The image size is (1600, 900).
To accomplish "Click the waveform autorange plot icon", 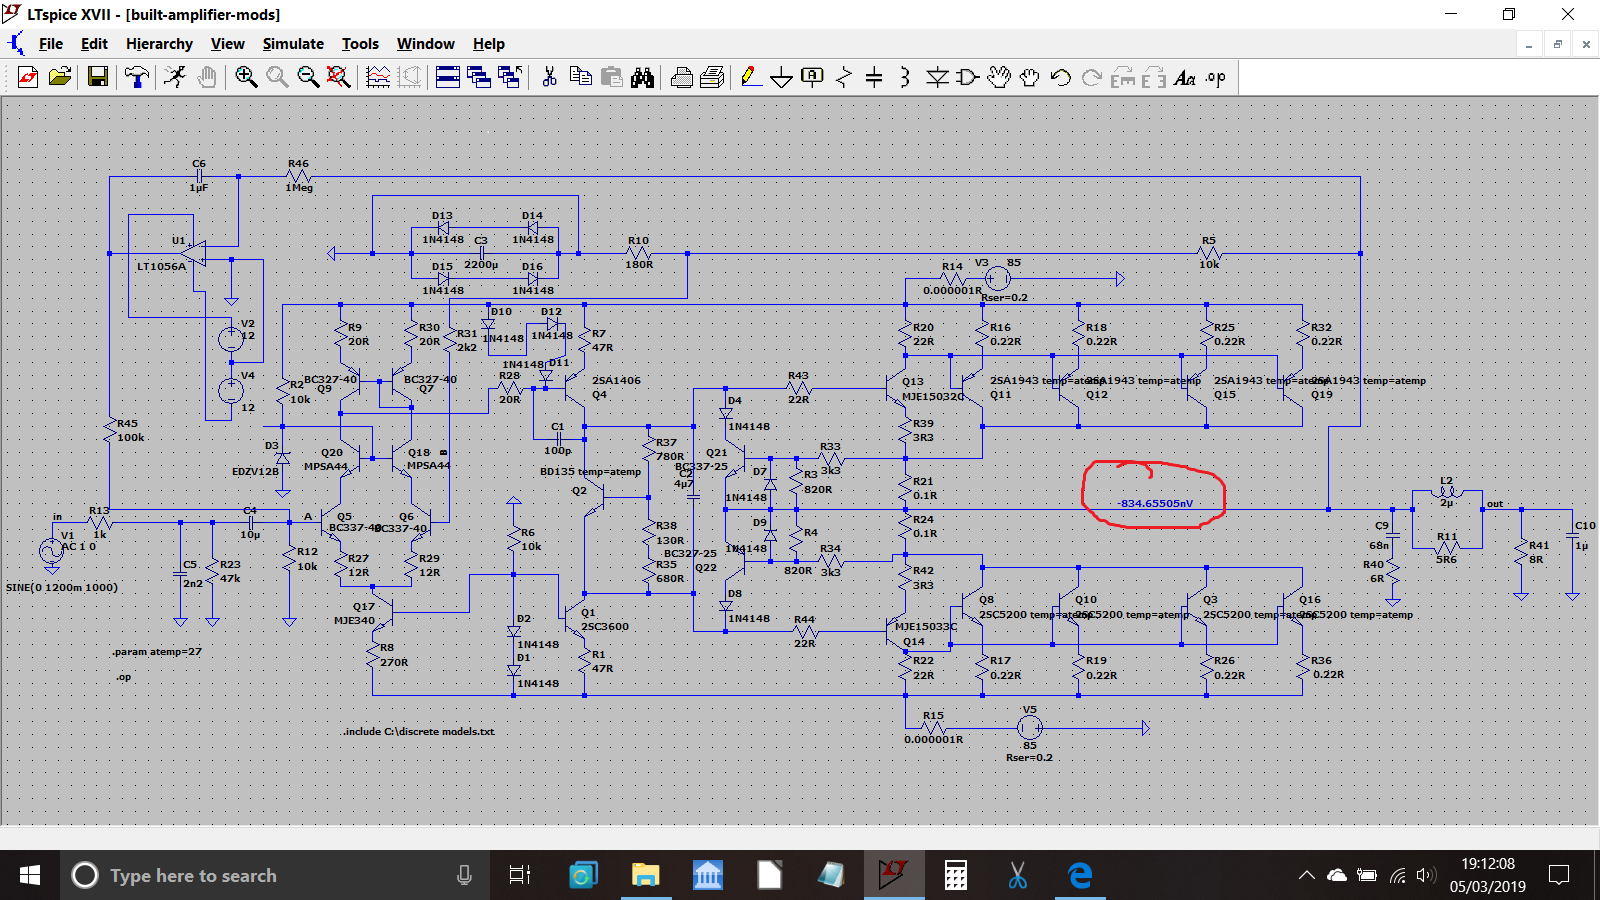I will [378, 77].
